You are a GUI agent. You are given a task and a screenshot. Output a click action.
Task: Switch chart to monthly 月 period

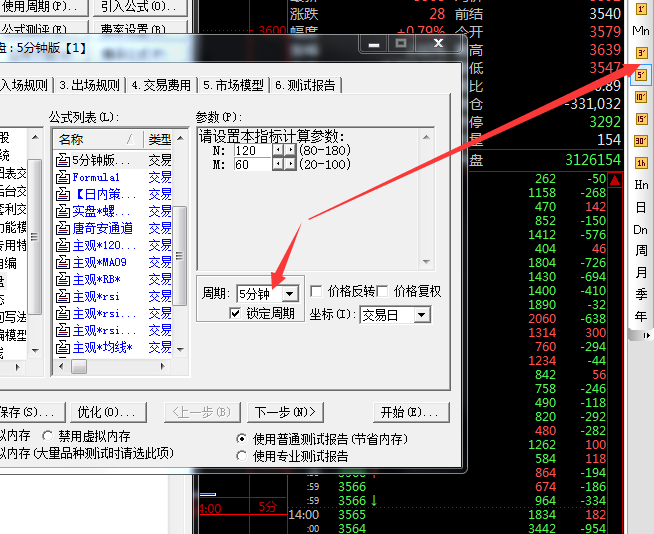click(641, 272)
